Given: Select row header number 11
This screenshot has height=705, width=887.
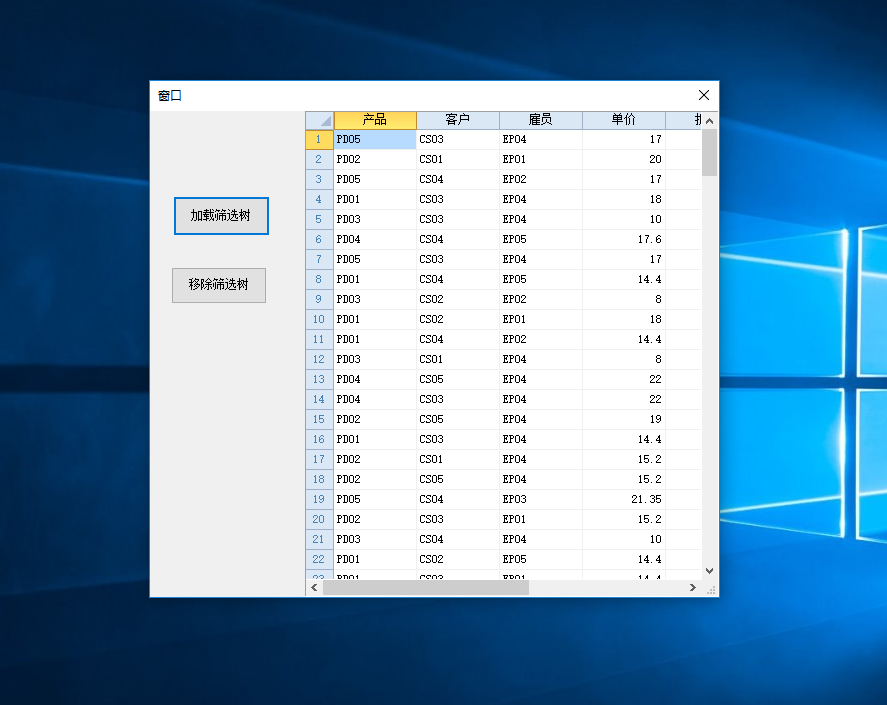Looking at the screenshot, I should click(x=320, y=339).
